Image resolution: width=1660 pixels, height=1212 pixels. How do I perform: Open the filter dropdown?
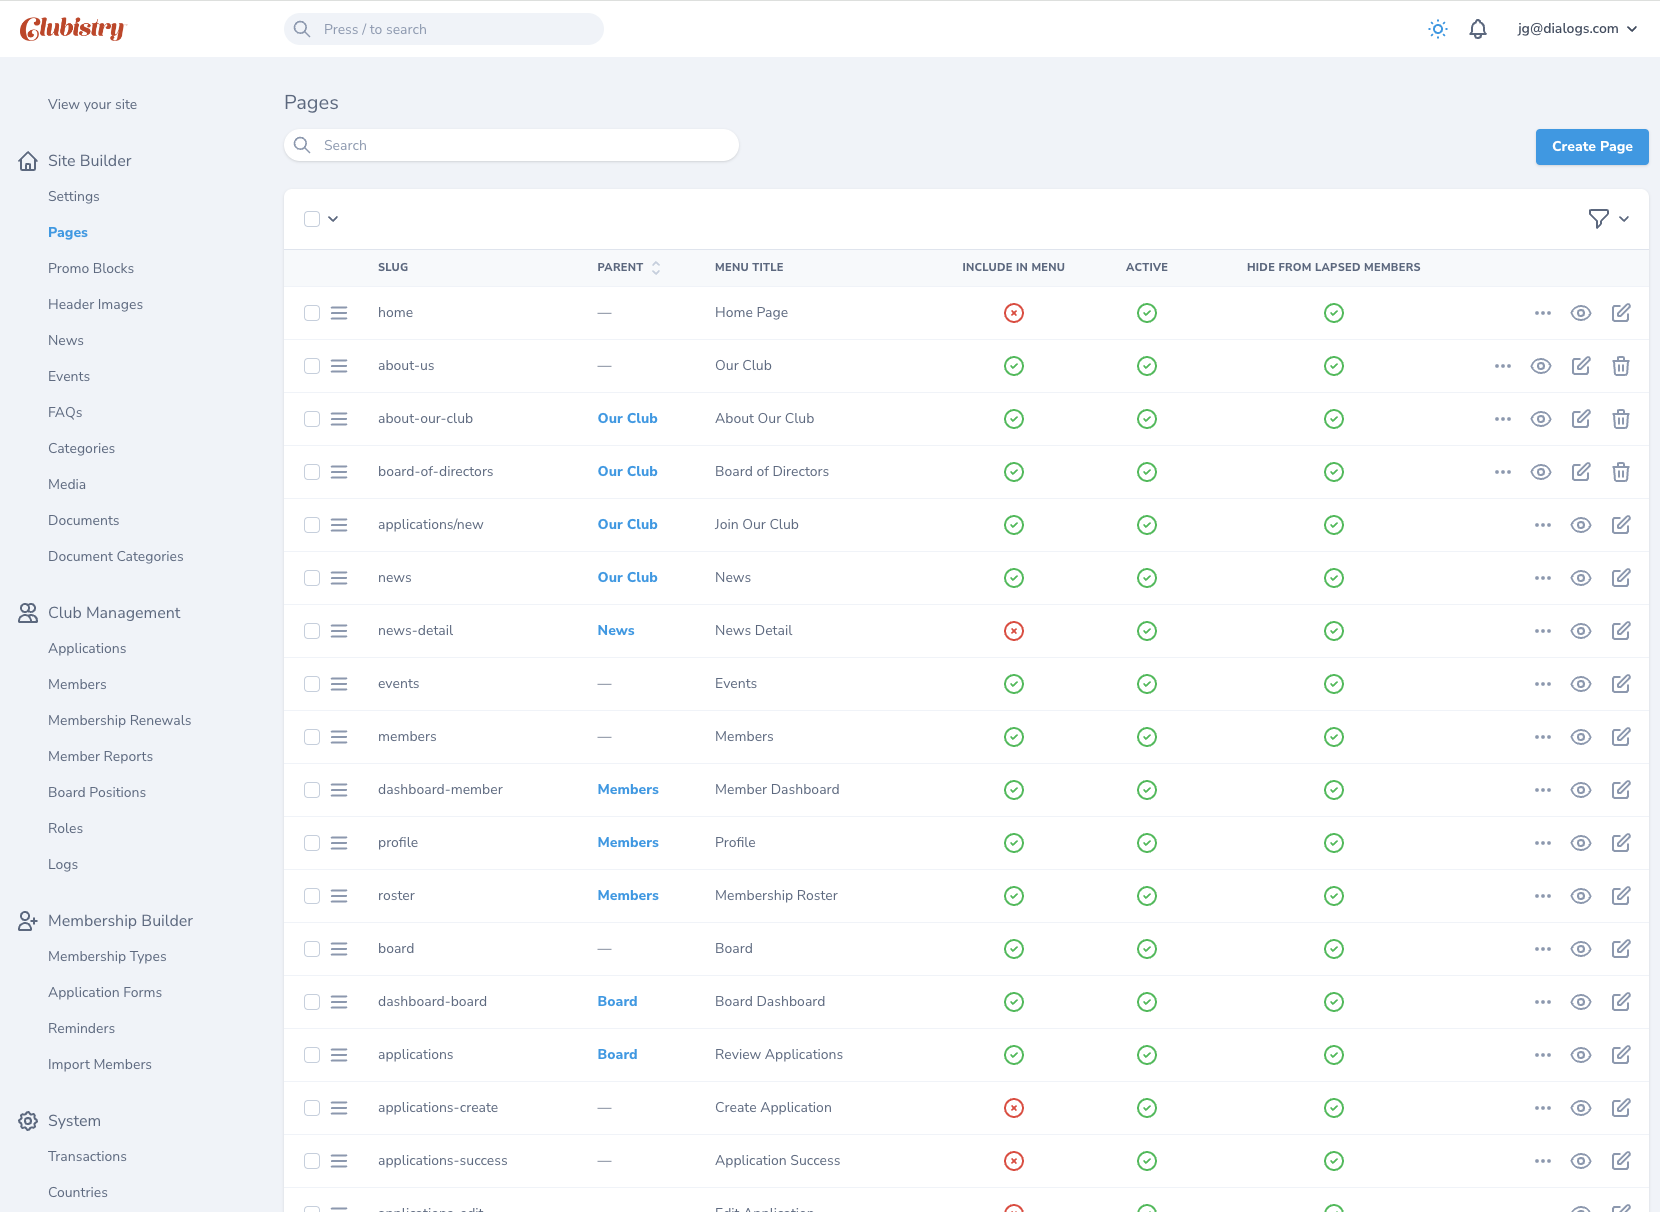point(1608,219)
